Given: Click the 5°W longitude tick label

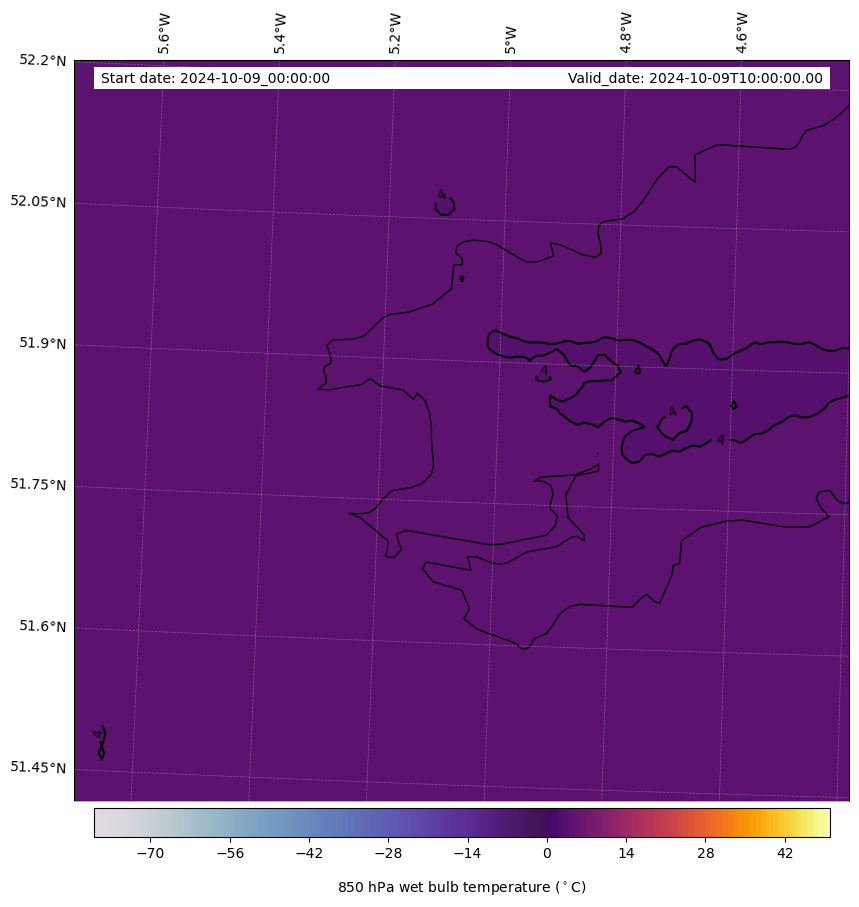Looking at the screenshot, I should point(511,40).
